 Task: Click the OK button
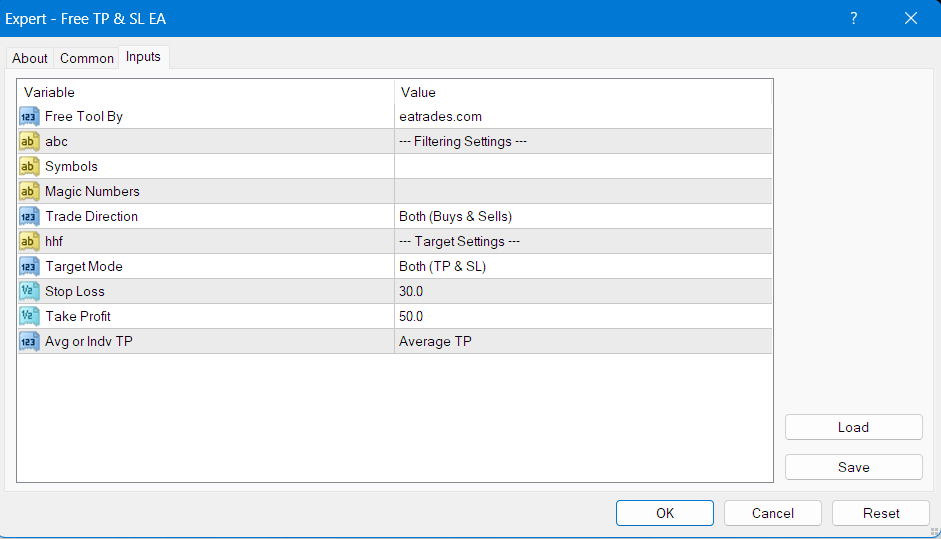click(x=664, y=513)
